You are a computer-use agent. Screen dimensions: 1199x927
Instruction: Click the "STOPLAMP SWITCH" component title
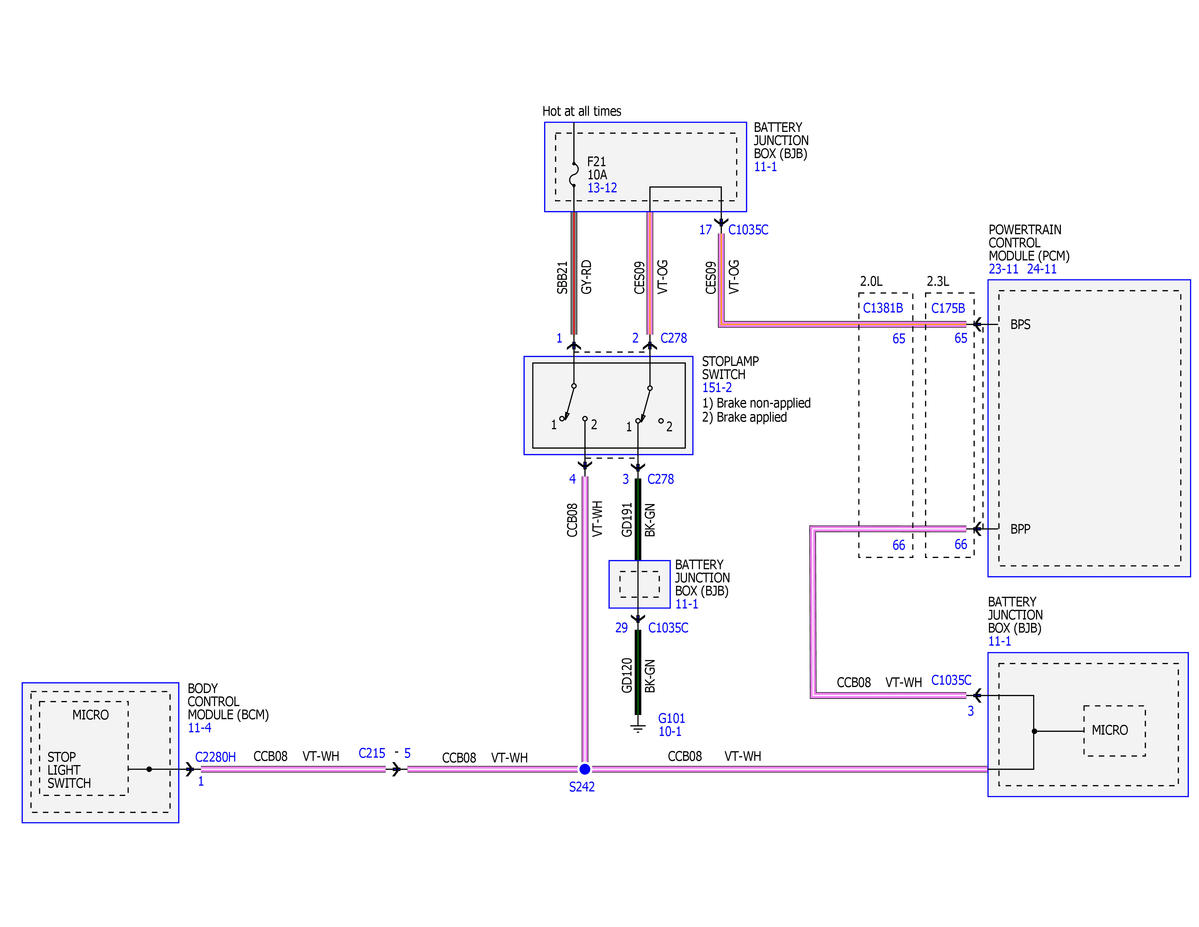click(730, 368)
